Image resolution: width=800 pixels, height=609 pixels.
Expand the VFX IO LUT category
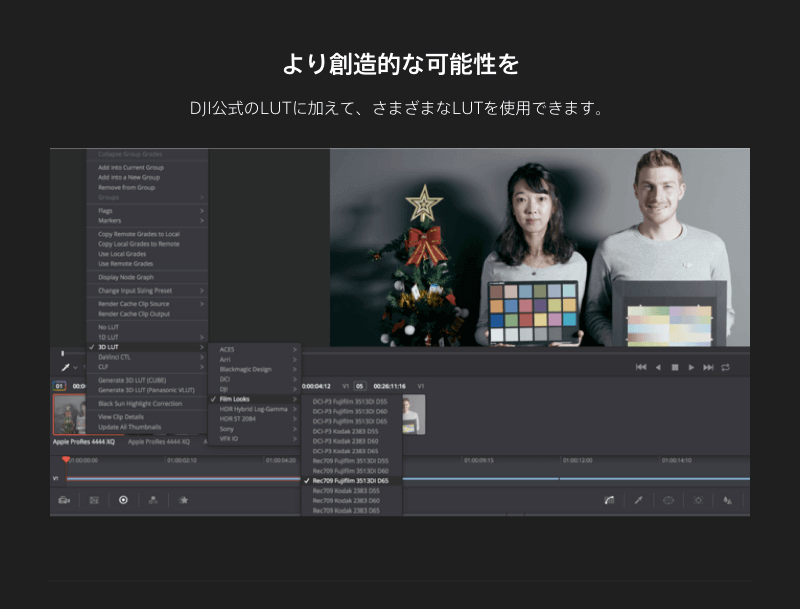coord(255,439)
